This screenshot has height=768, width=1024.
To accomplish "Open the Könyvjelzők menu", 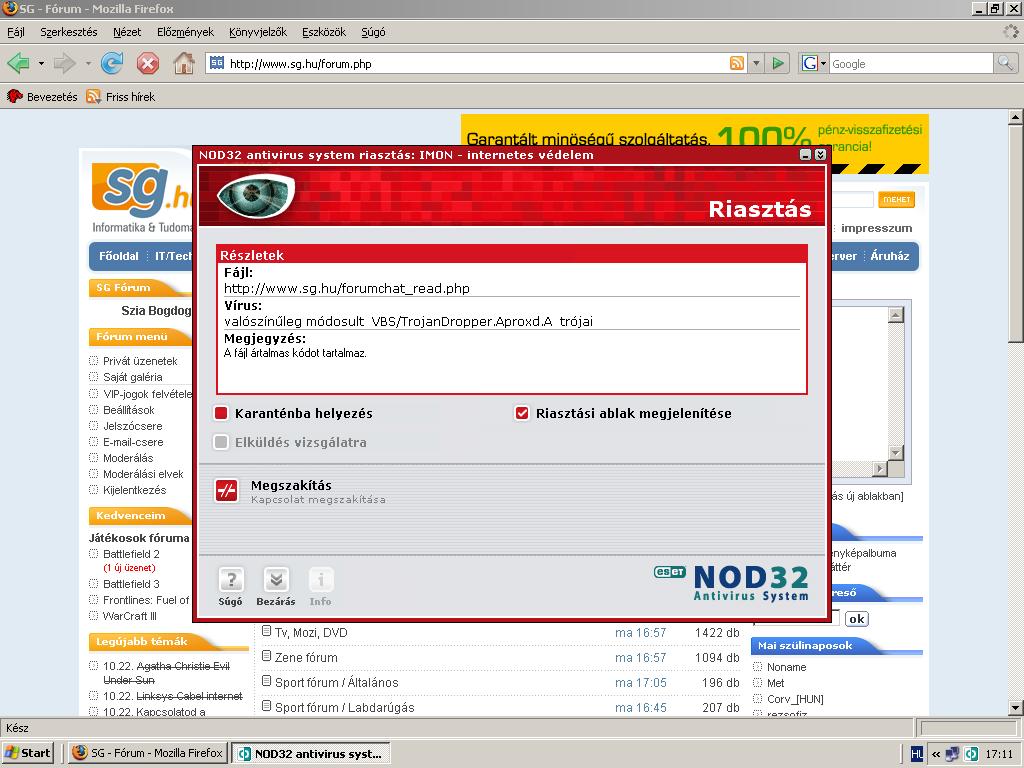I will pos(257,32).
